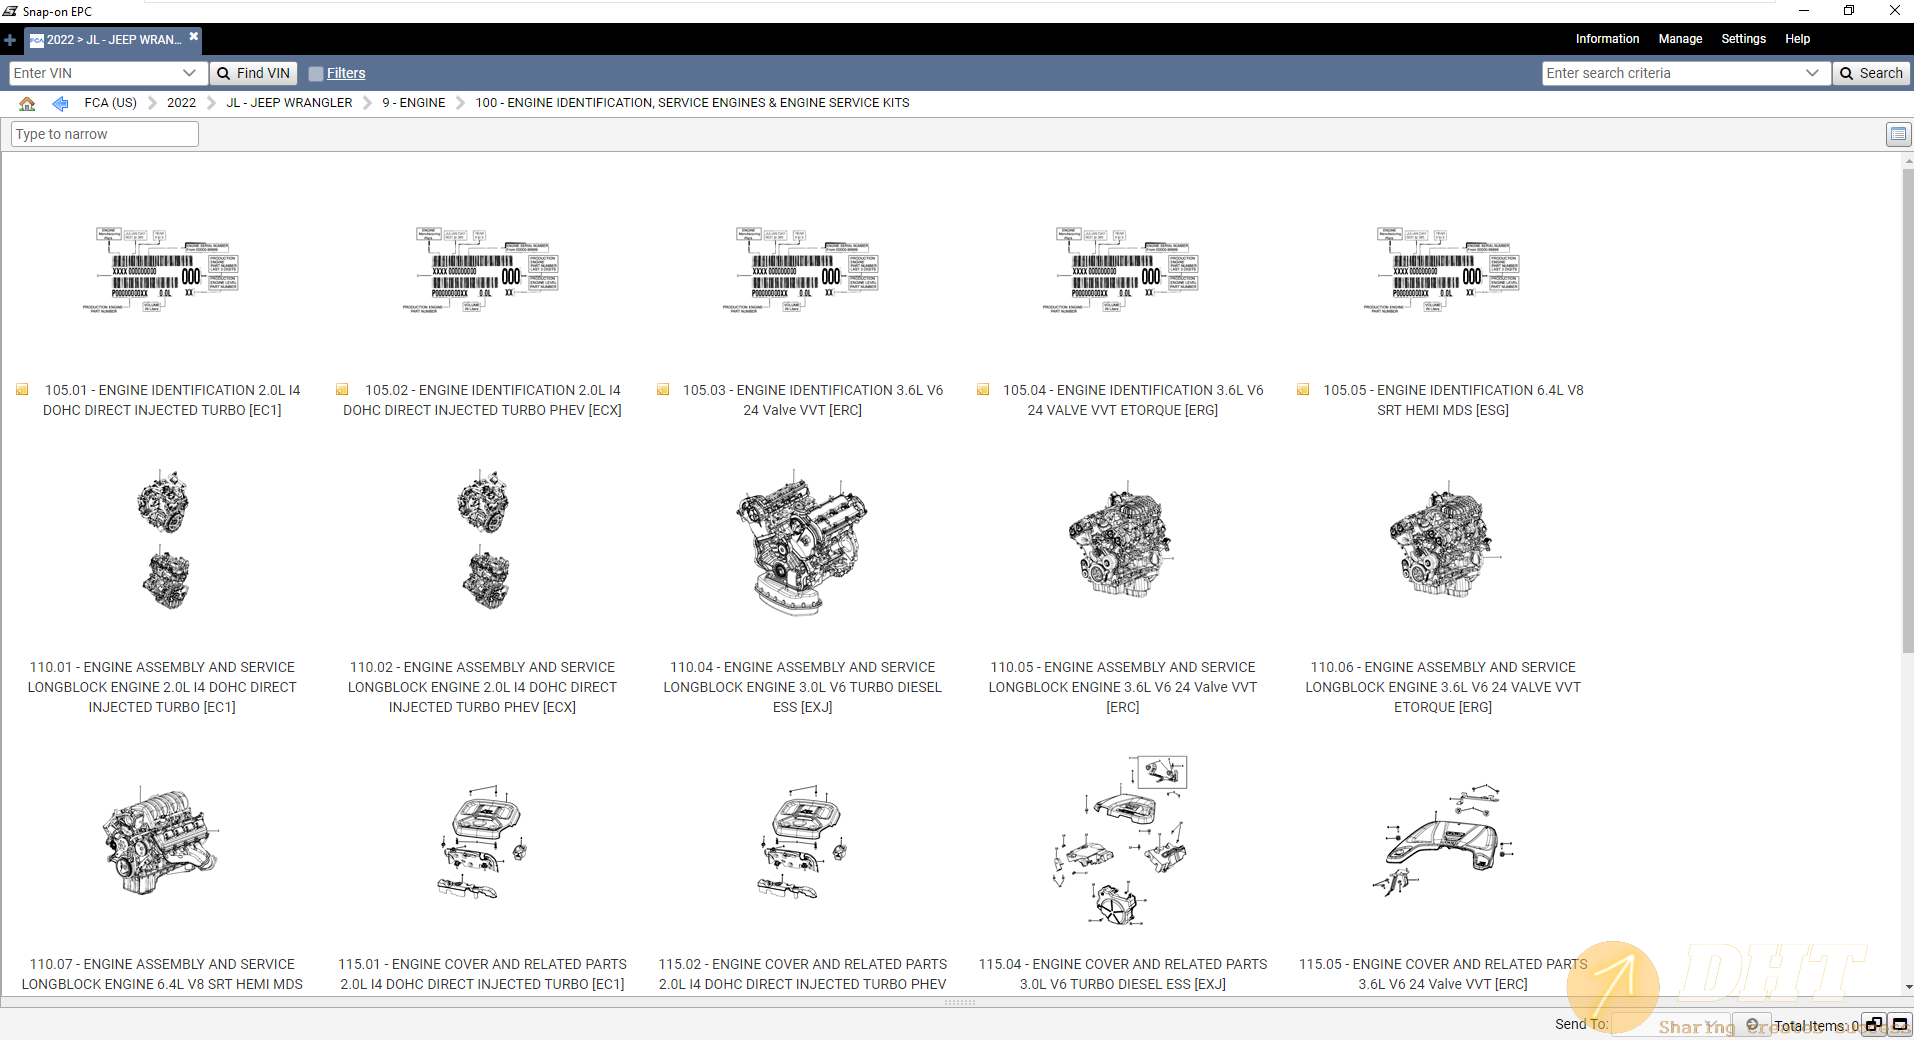
Task: Open 115.02 engine cover PHEV thumbnail
Action: pos(802,842)
